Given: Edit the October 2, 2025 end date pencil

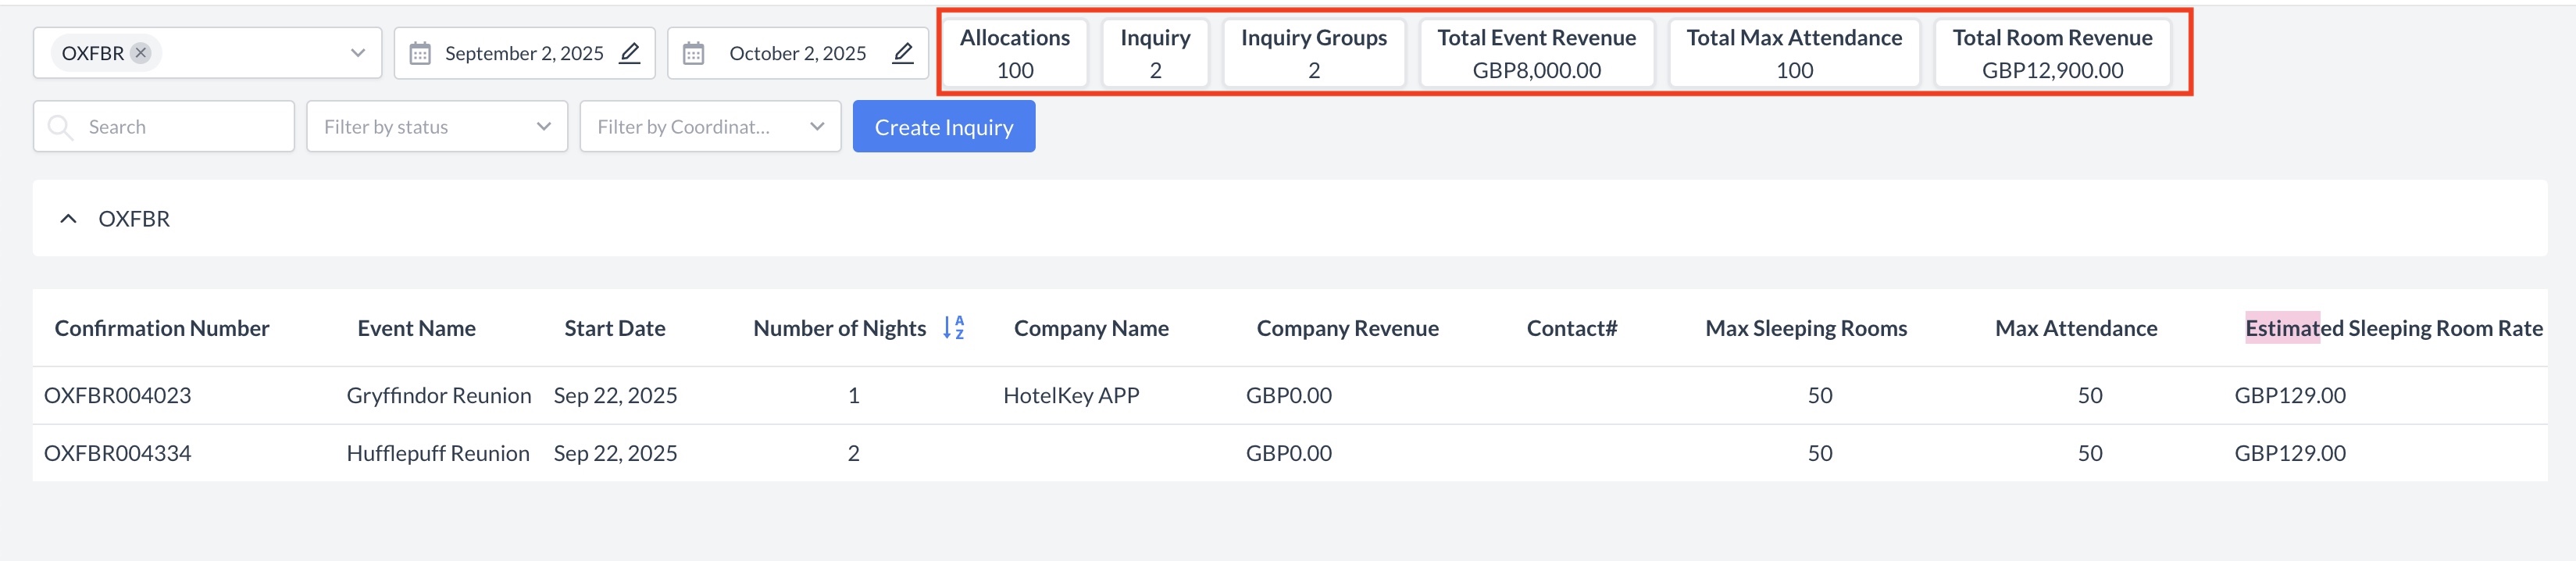Looking at the screenshot, I should point(902,53).
